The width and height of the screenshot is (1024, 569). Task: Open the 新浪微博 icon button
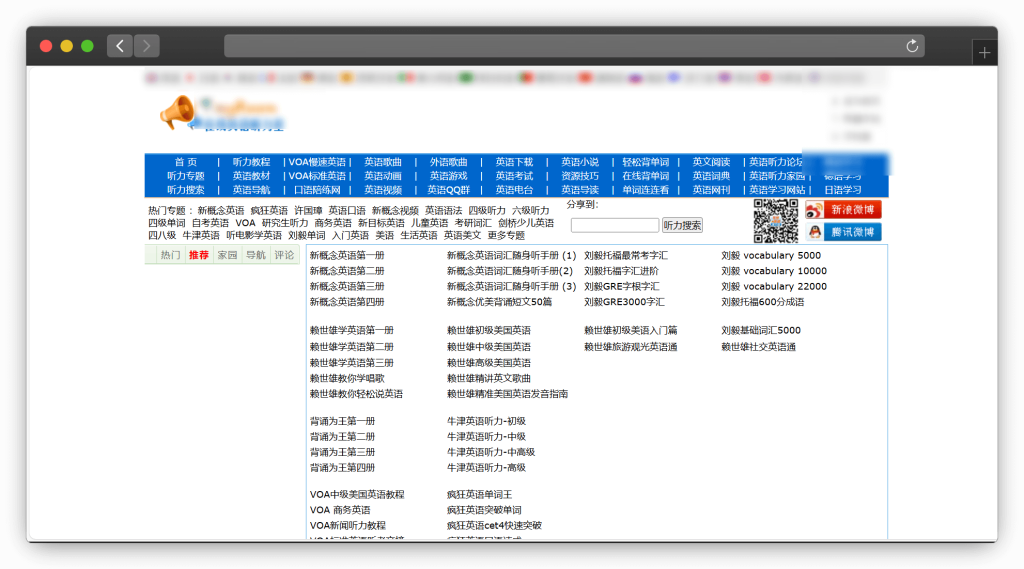click(843, 210)
